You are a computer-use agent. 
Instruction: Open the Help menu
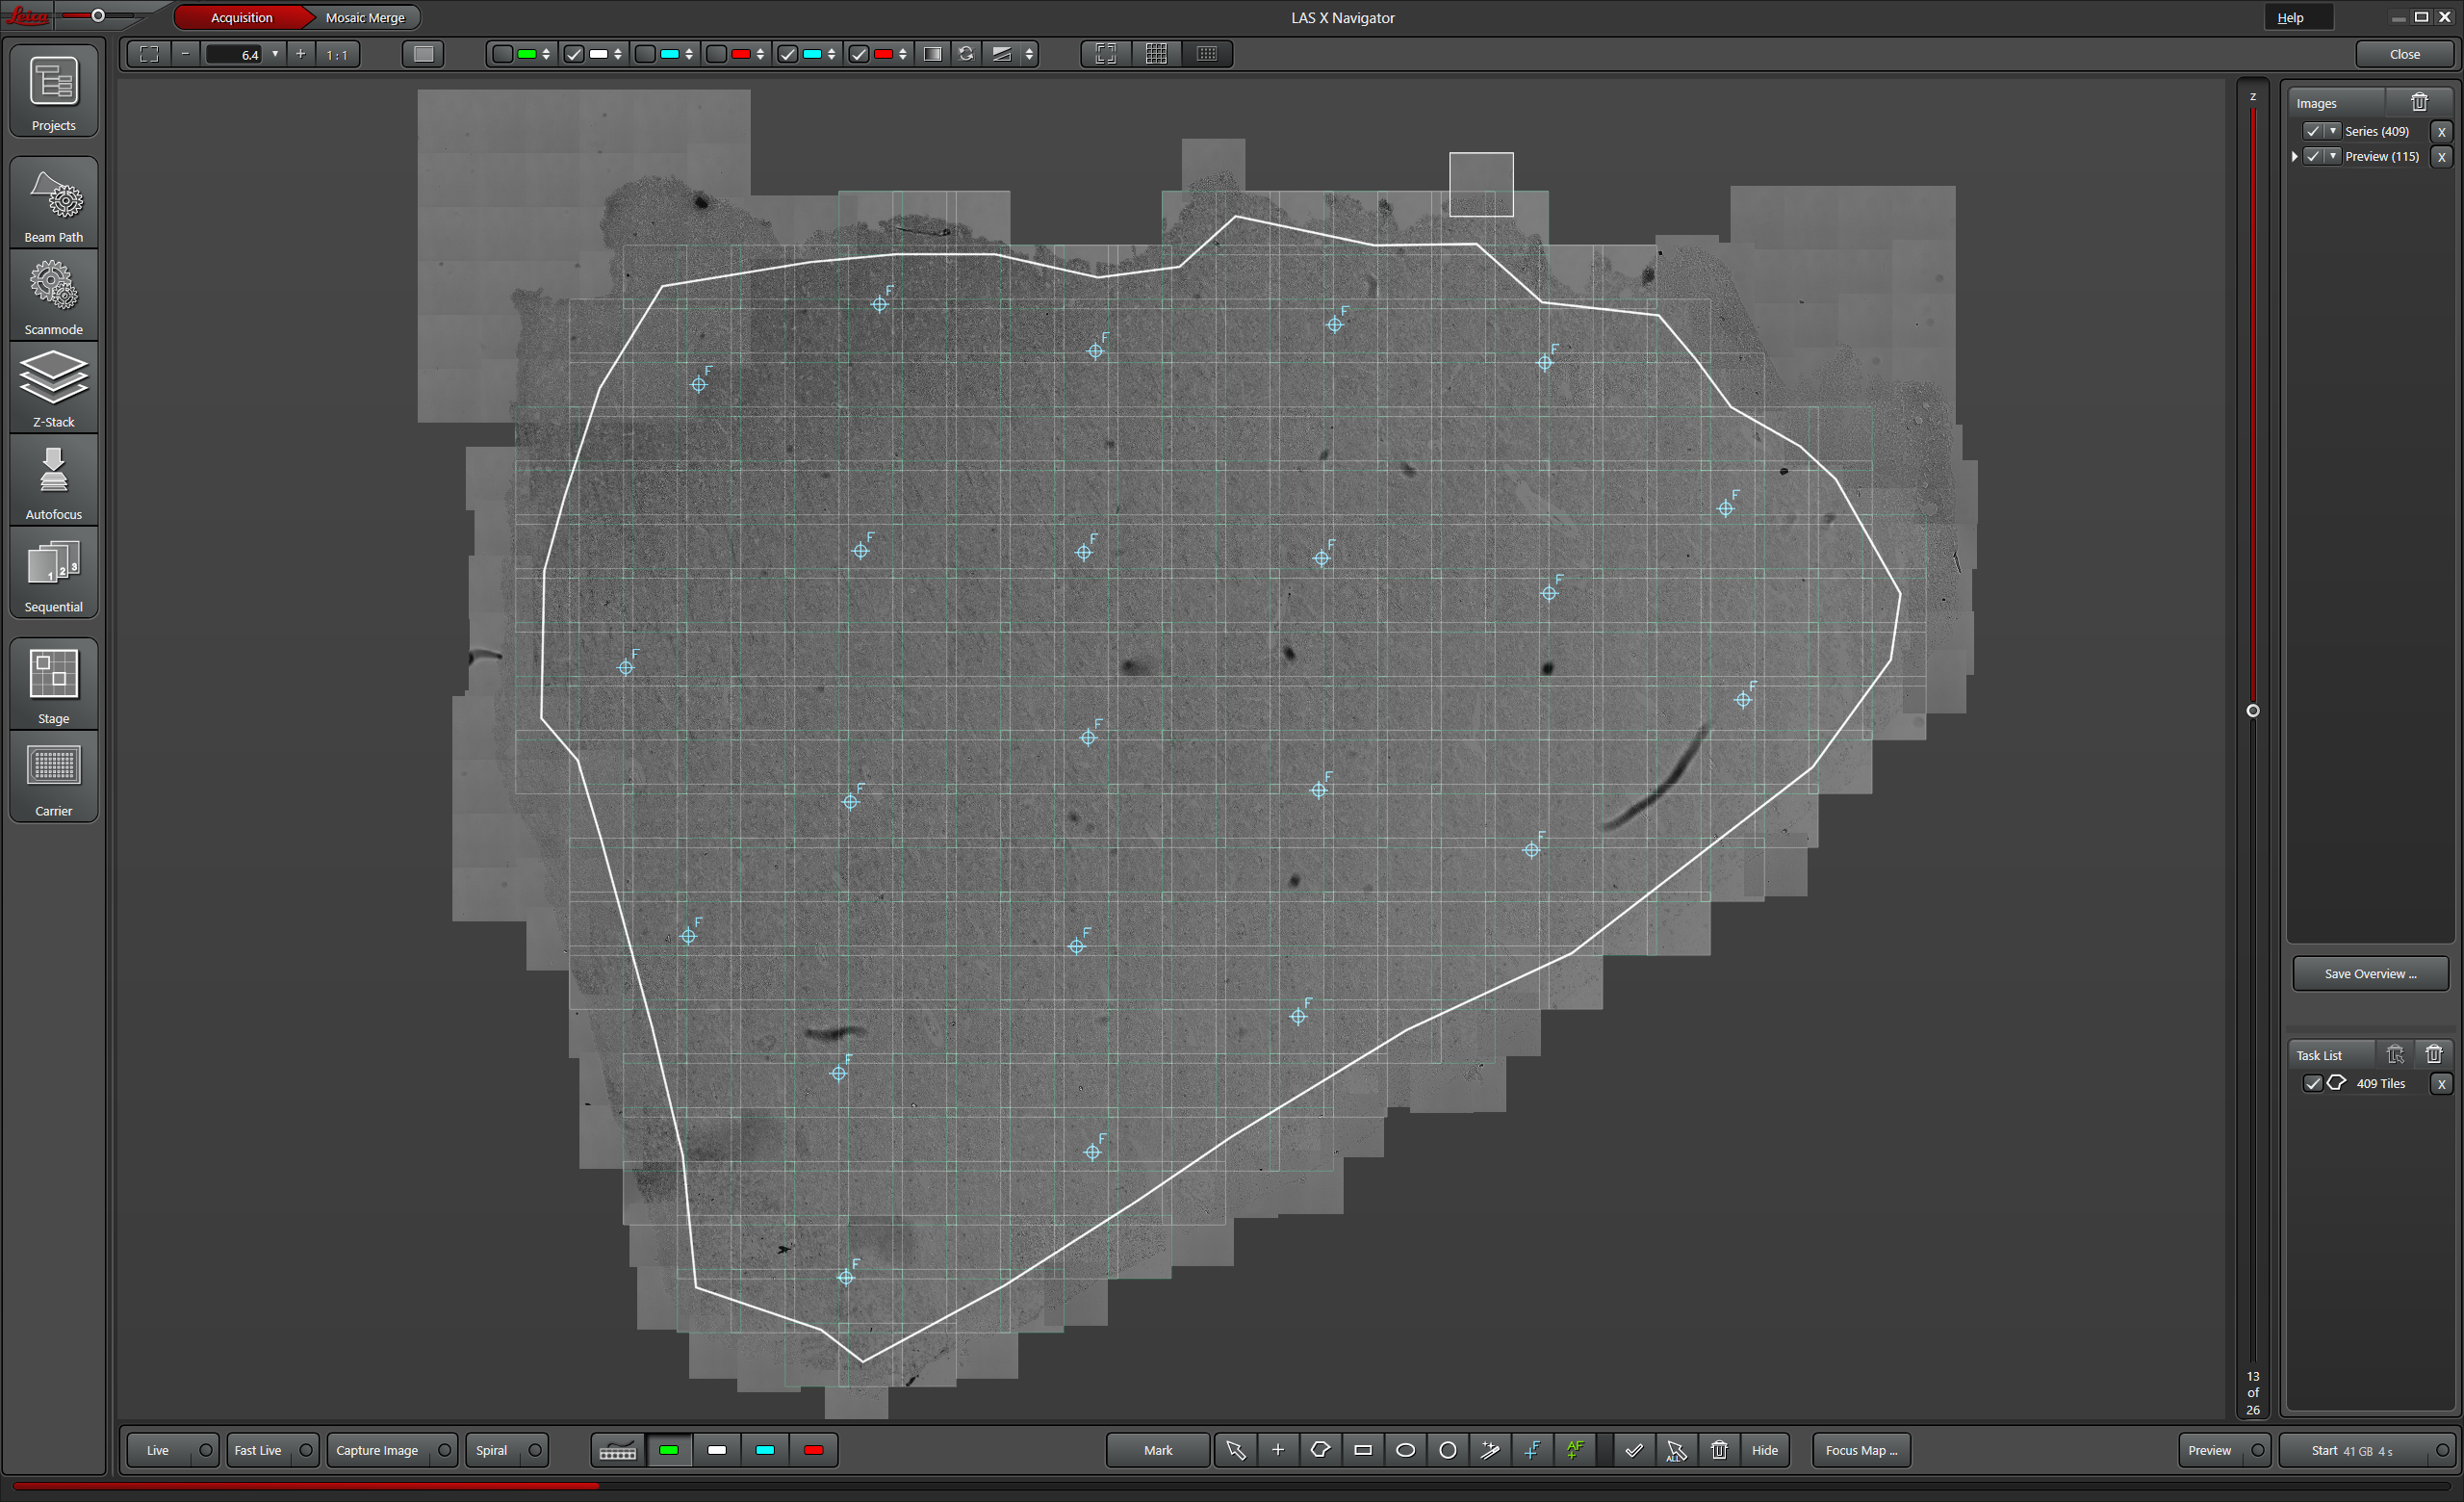coord(2290,17)
